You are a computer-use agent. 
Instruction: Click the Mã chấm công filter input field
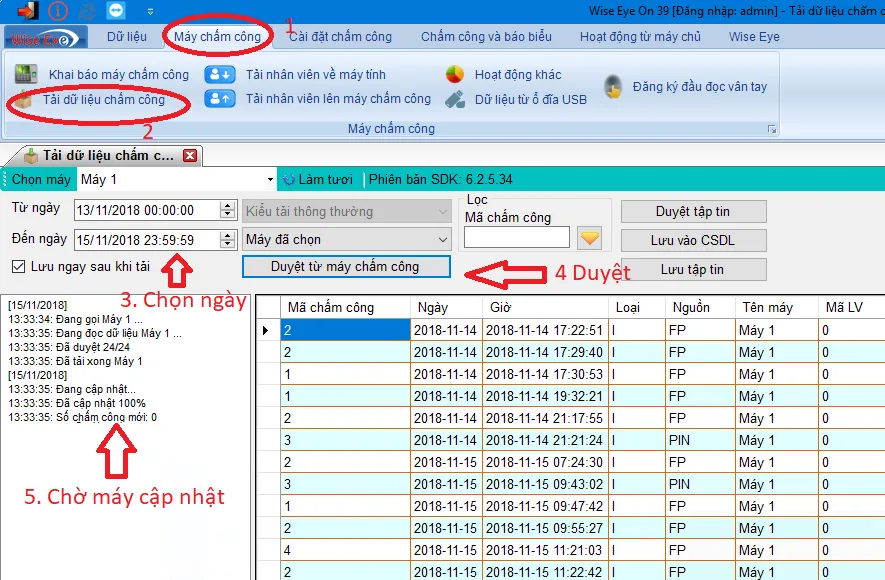(516, 236)
